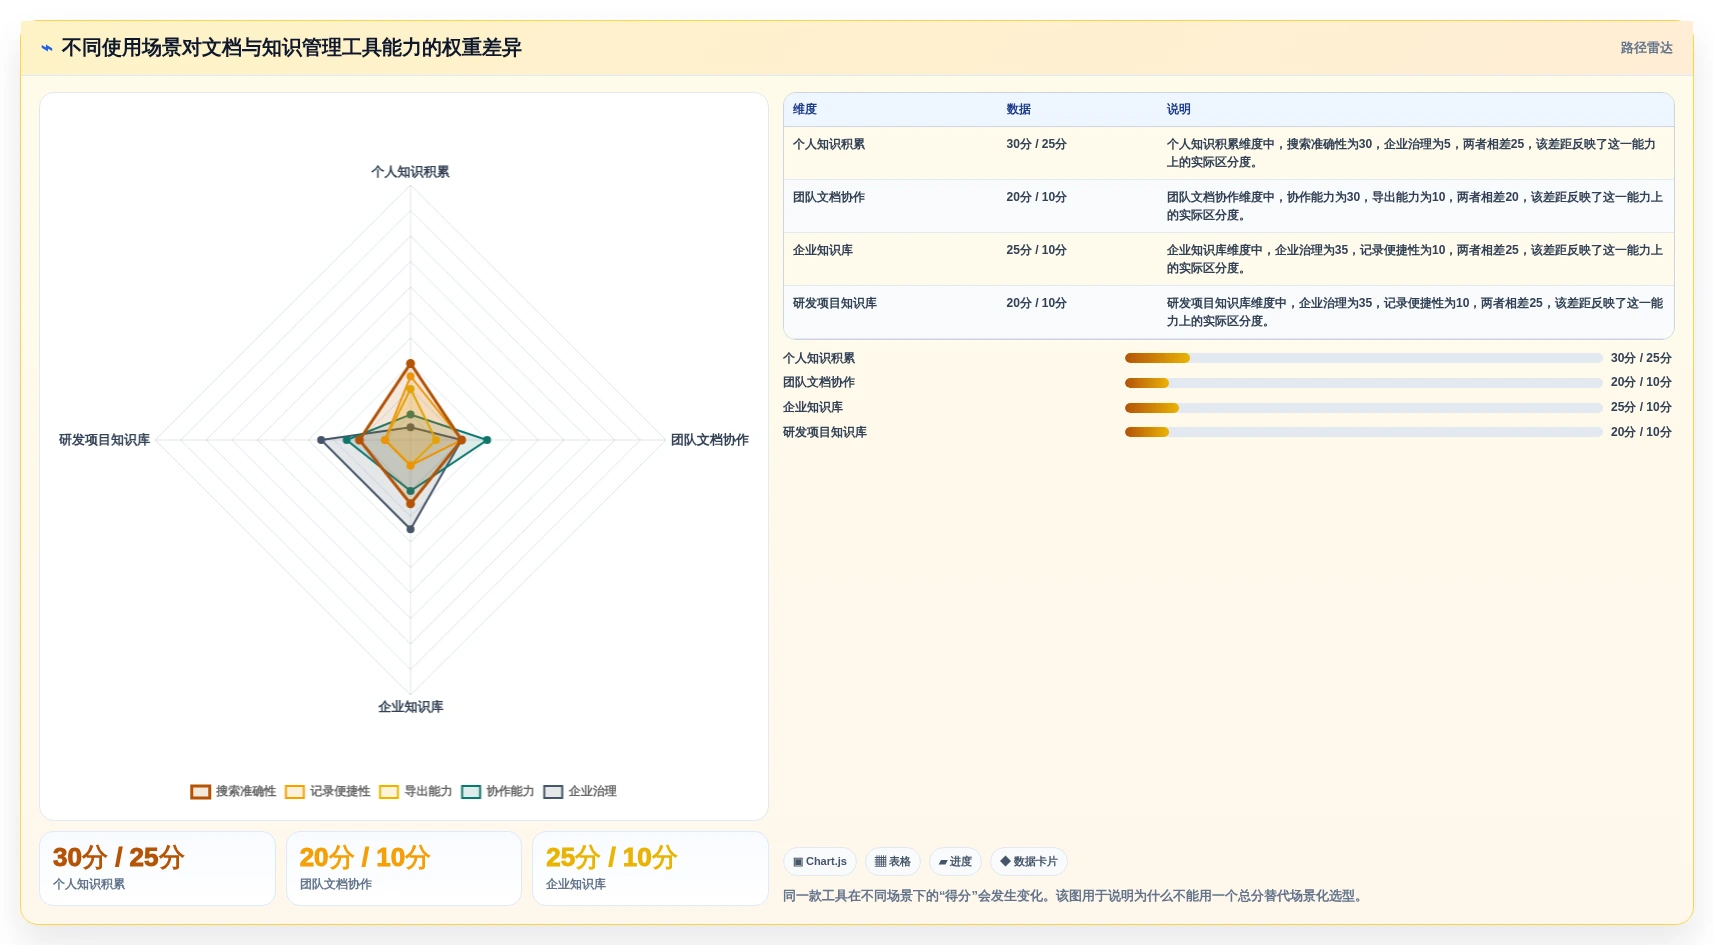Click the 团队文档协作 progress bar
This screenshot has width=1714, height=945.
click(x=1363, y=383)
